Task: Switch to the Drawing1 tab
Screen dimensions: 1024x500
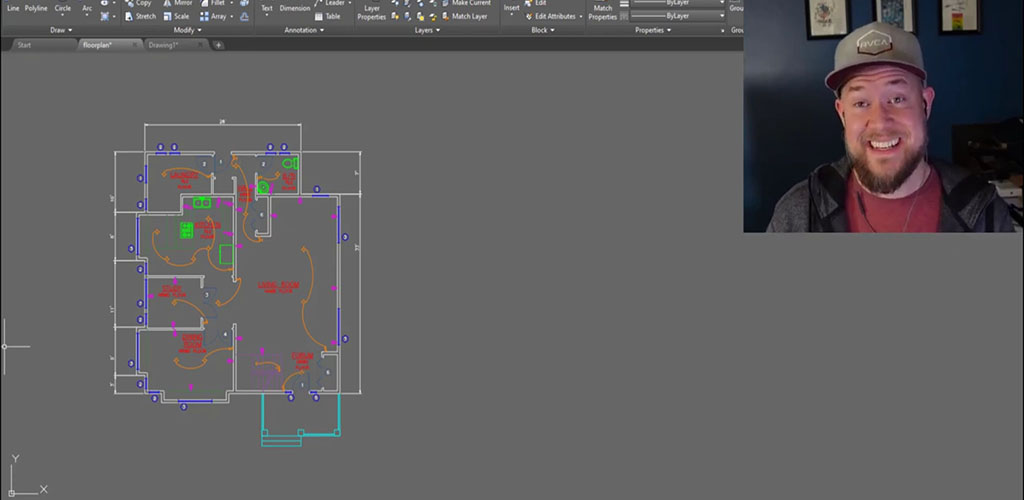Action: 165,45
